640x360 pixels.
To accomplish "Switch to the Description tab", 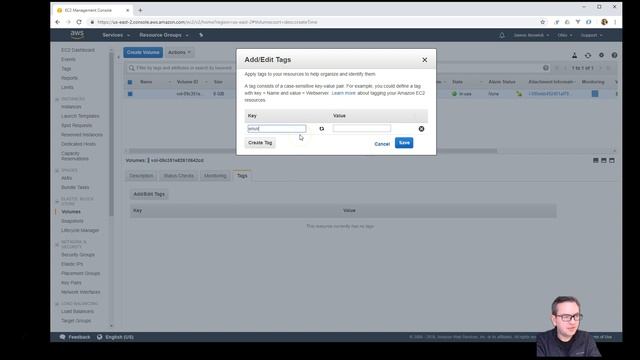I will tap(141, 176).
